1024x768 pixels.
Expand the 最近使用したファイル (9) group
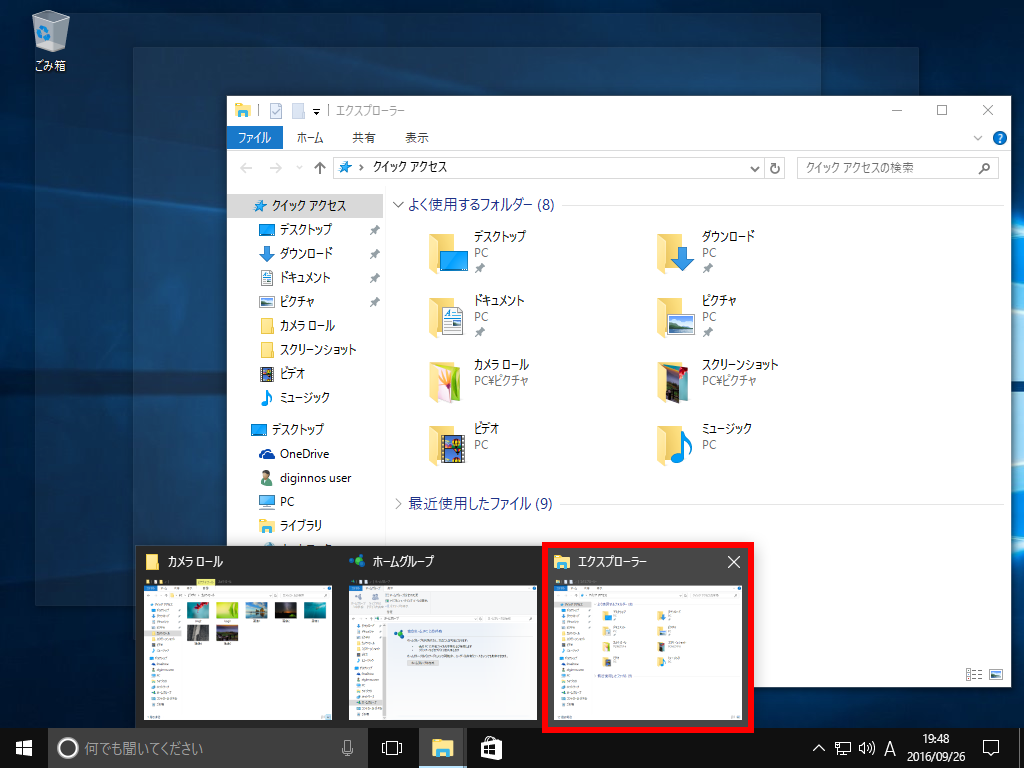tap(398, 504)
